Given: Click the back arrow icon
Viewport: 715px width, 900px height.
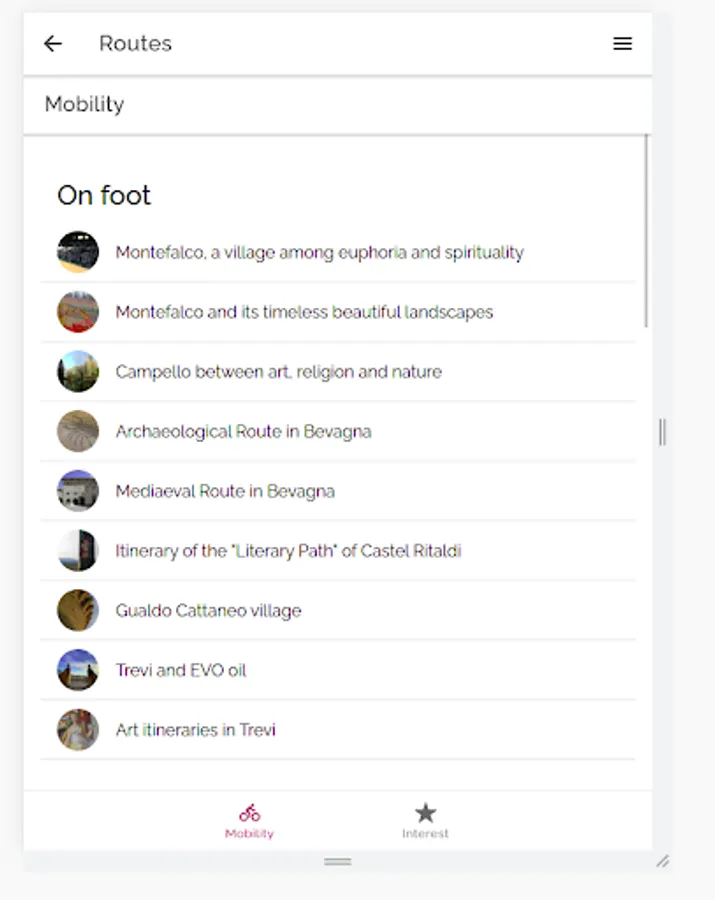Looking at the screenshot, I should point(53,44).
